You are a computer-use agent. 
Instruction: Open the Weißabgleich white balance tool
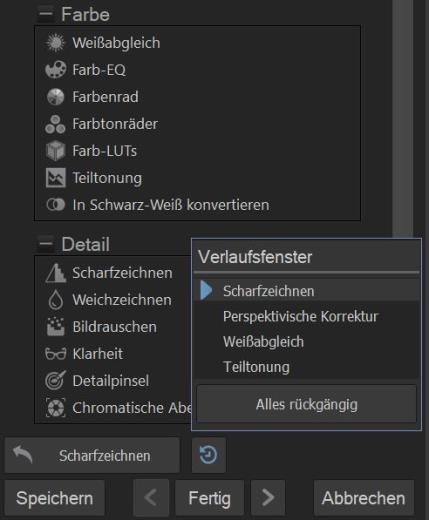103,43
